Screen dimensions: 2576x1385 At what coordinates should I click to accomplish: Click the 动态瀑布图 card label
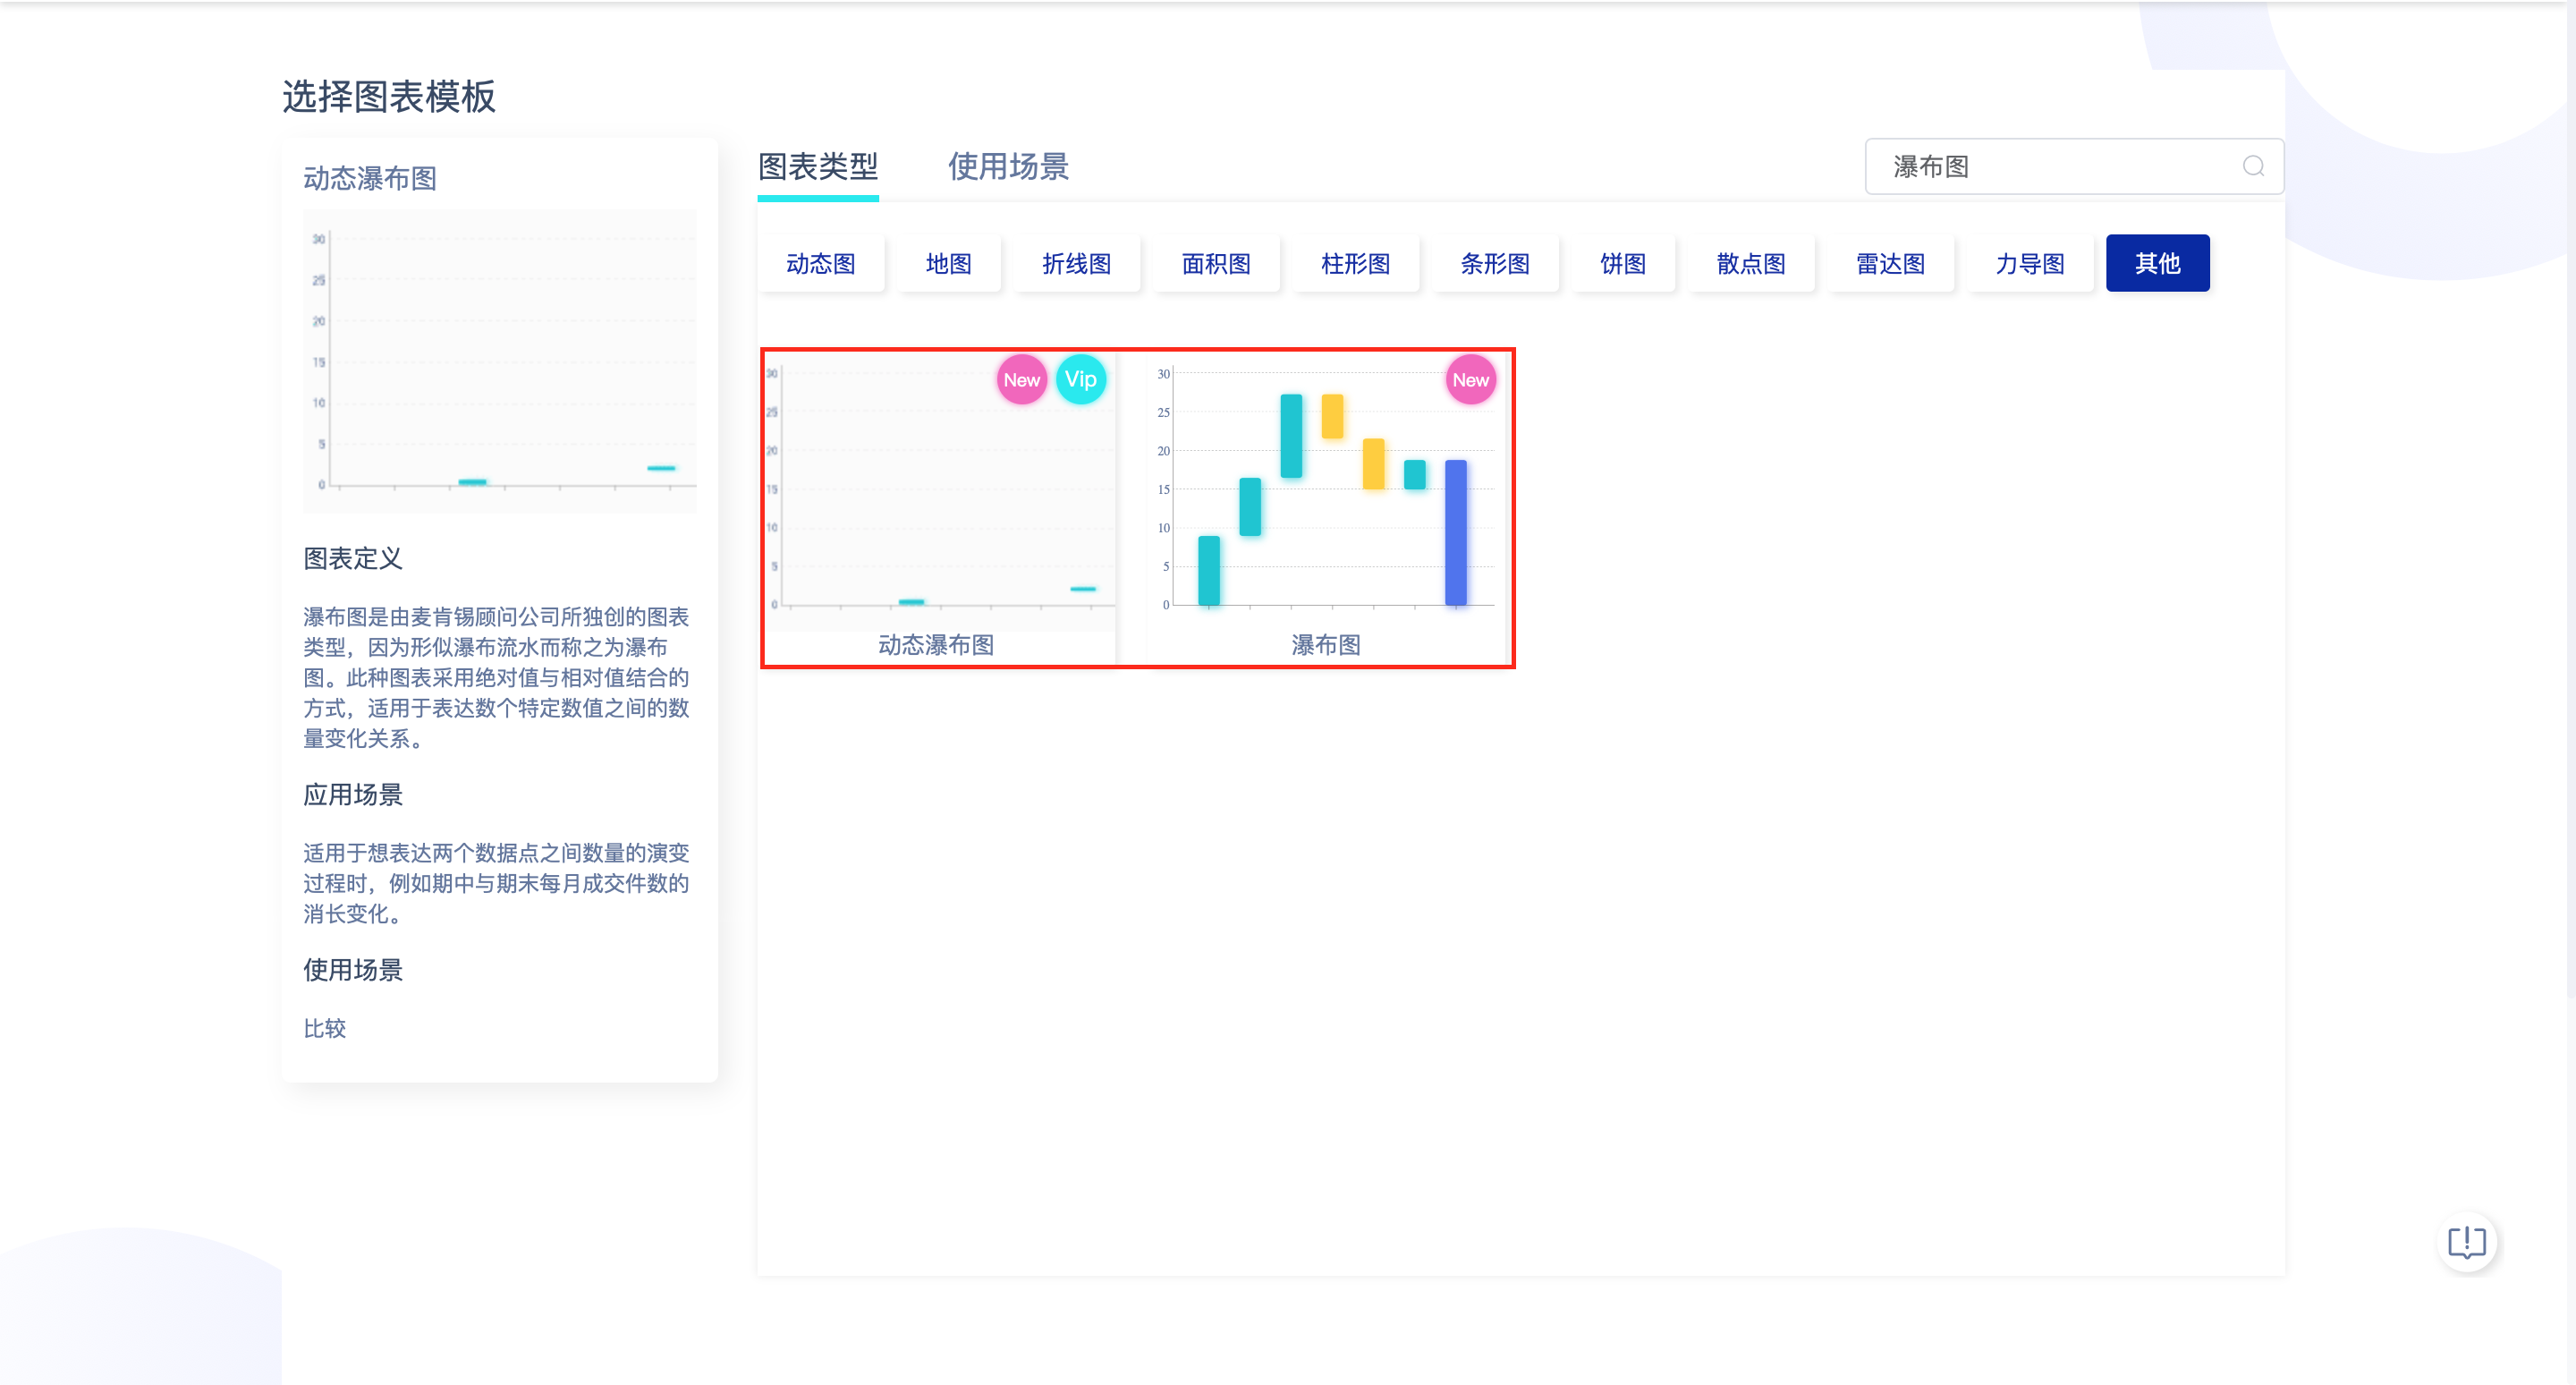coord(936,645)
